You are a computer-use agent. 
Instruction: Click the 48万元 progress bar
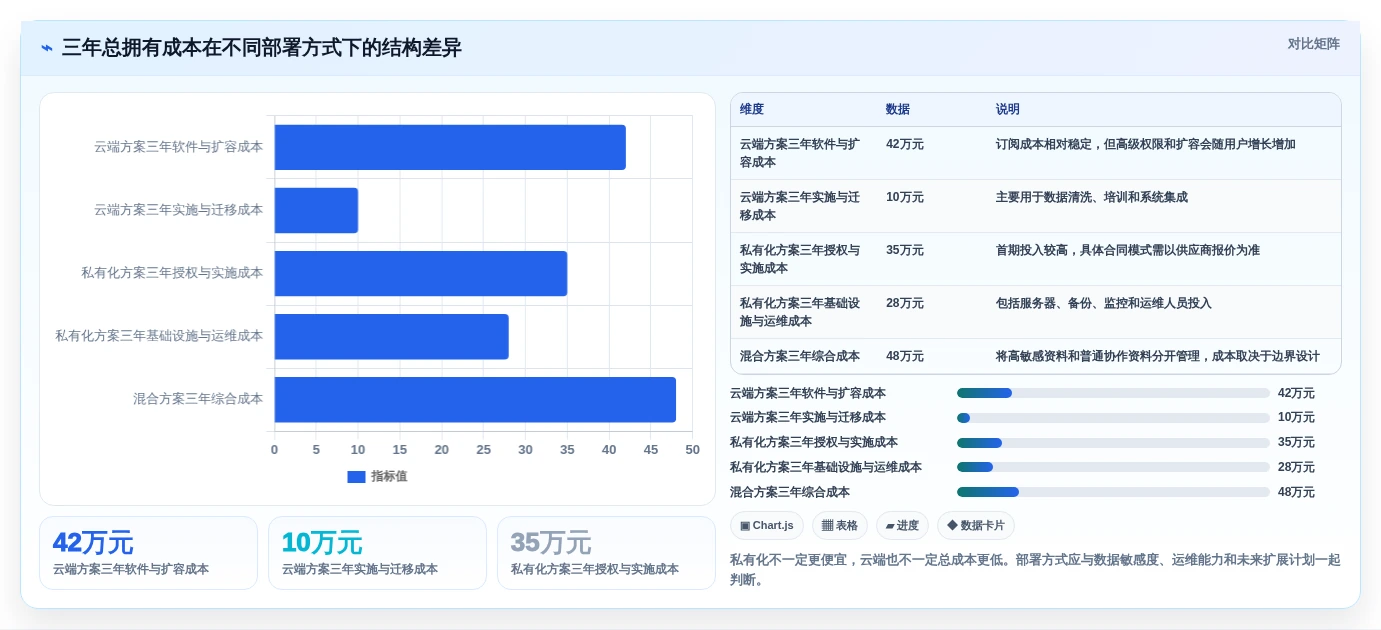(1113, 492)
